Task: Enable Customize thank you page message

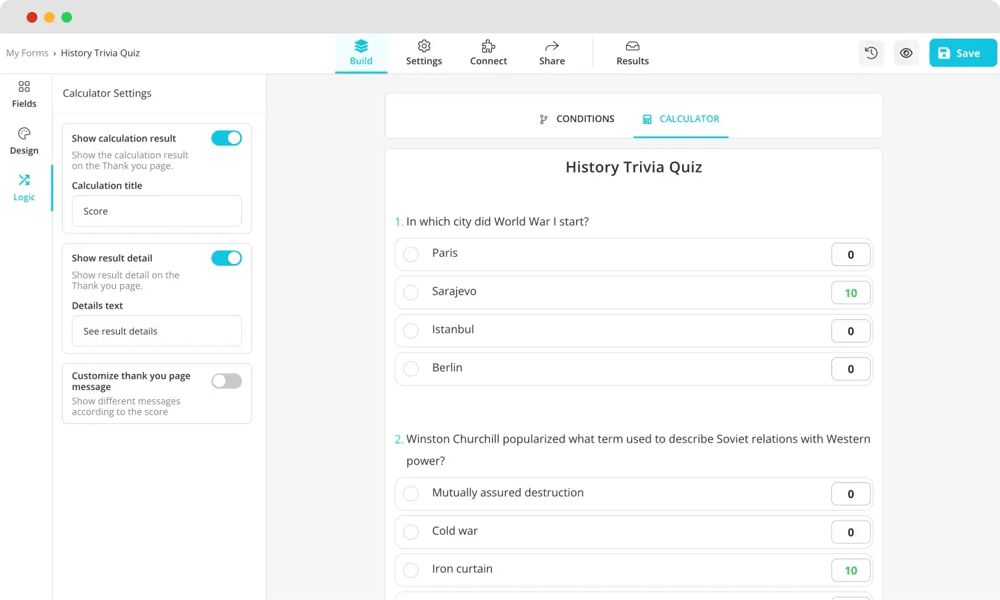Action: tap(227, 381)
